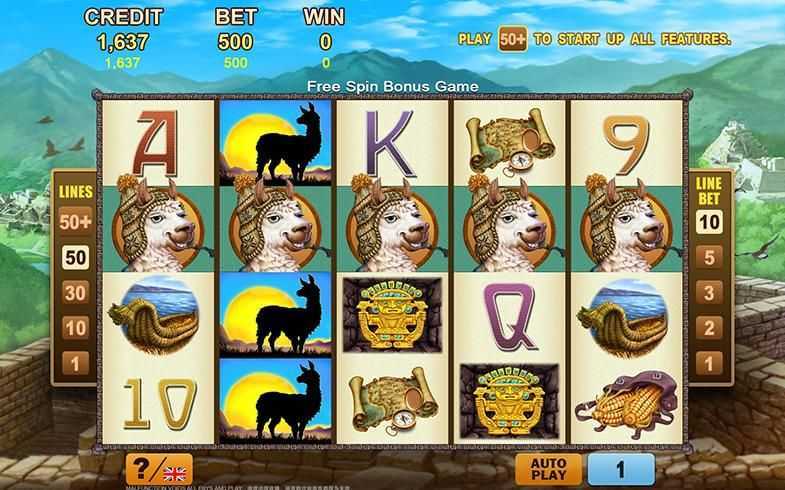The height and width of the screenshot is (490, 785).
Task: Click the llama wild on reel three
Action: [x=392, y=224]
